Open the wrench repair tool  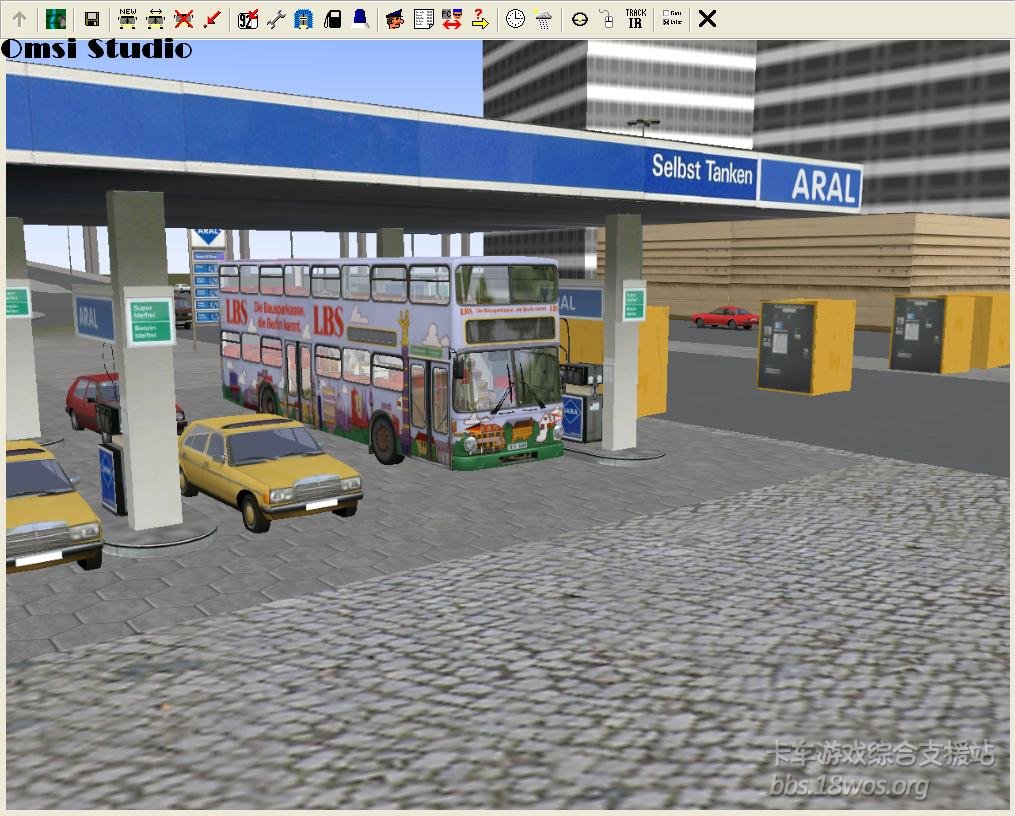point(276,19)
